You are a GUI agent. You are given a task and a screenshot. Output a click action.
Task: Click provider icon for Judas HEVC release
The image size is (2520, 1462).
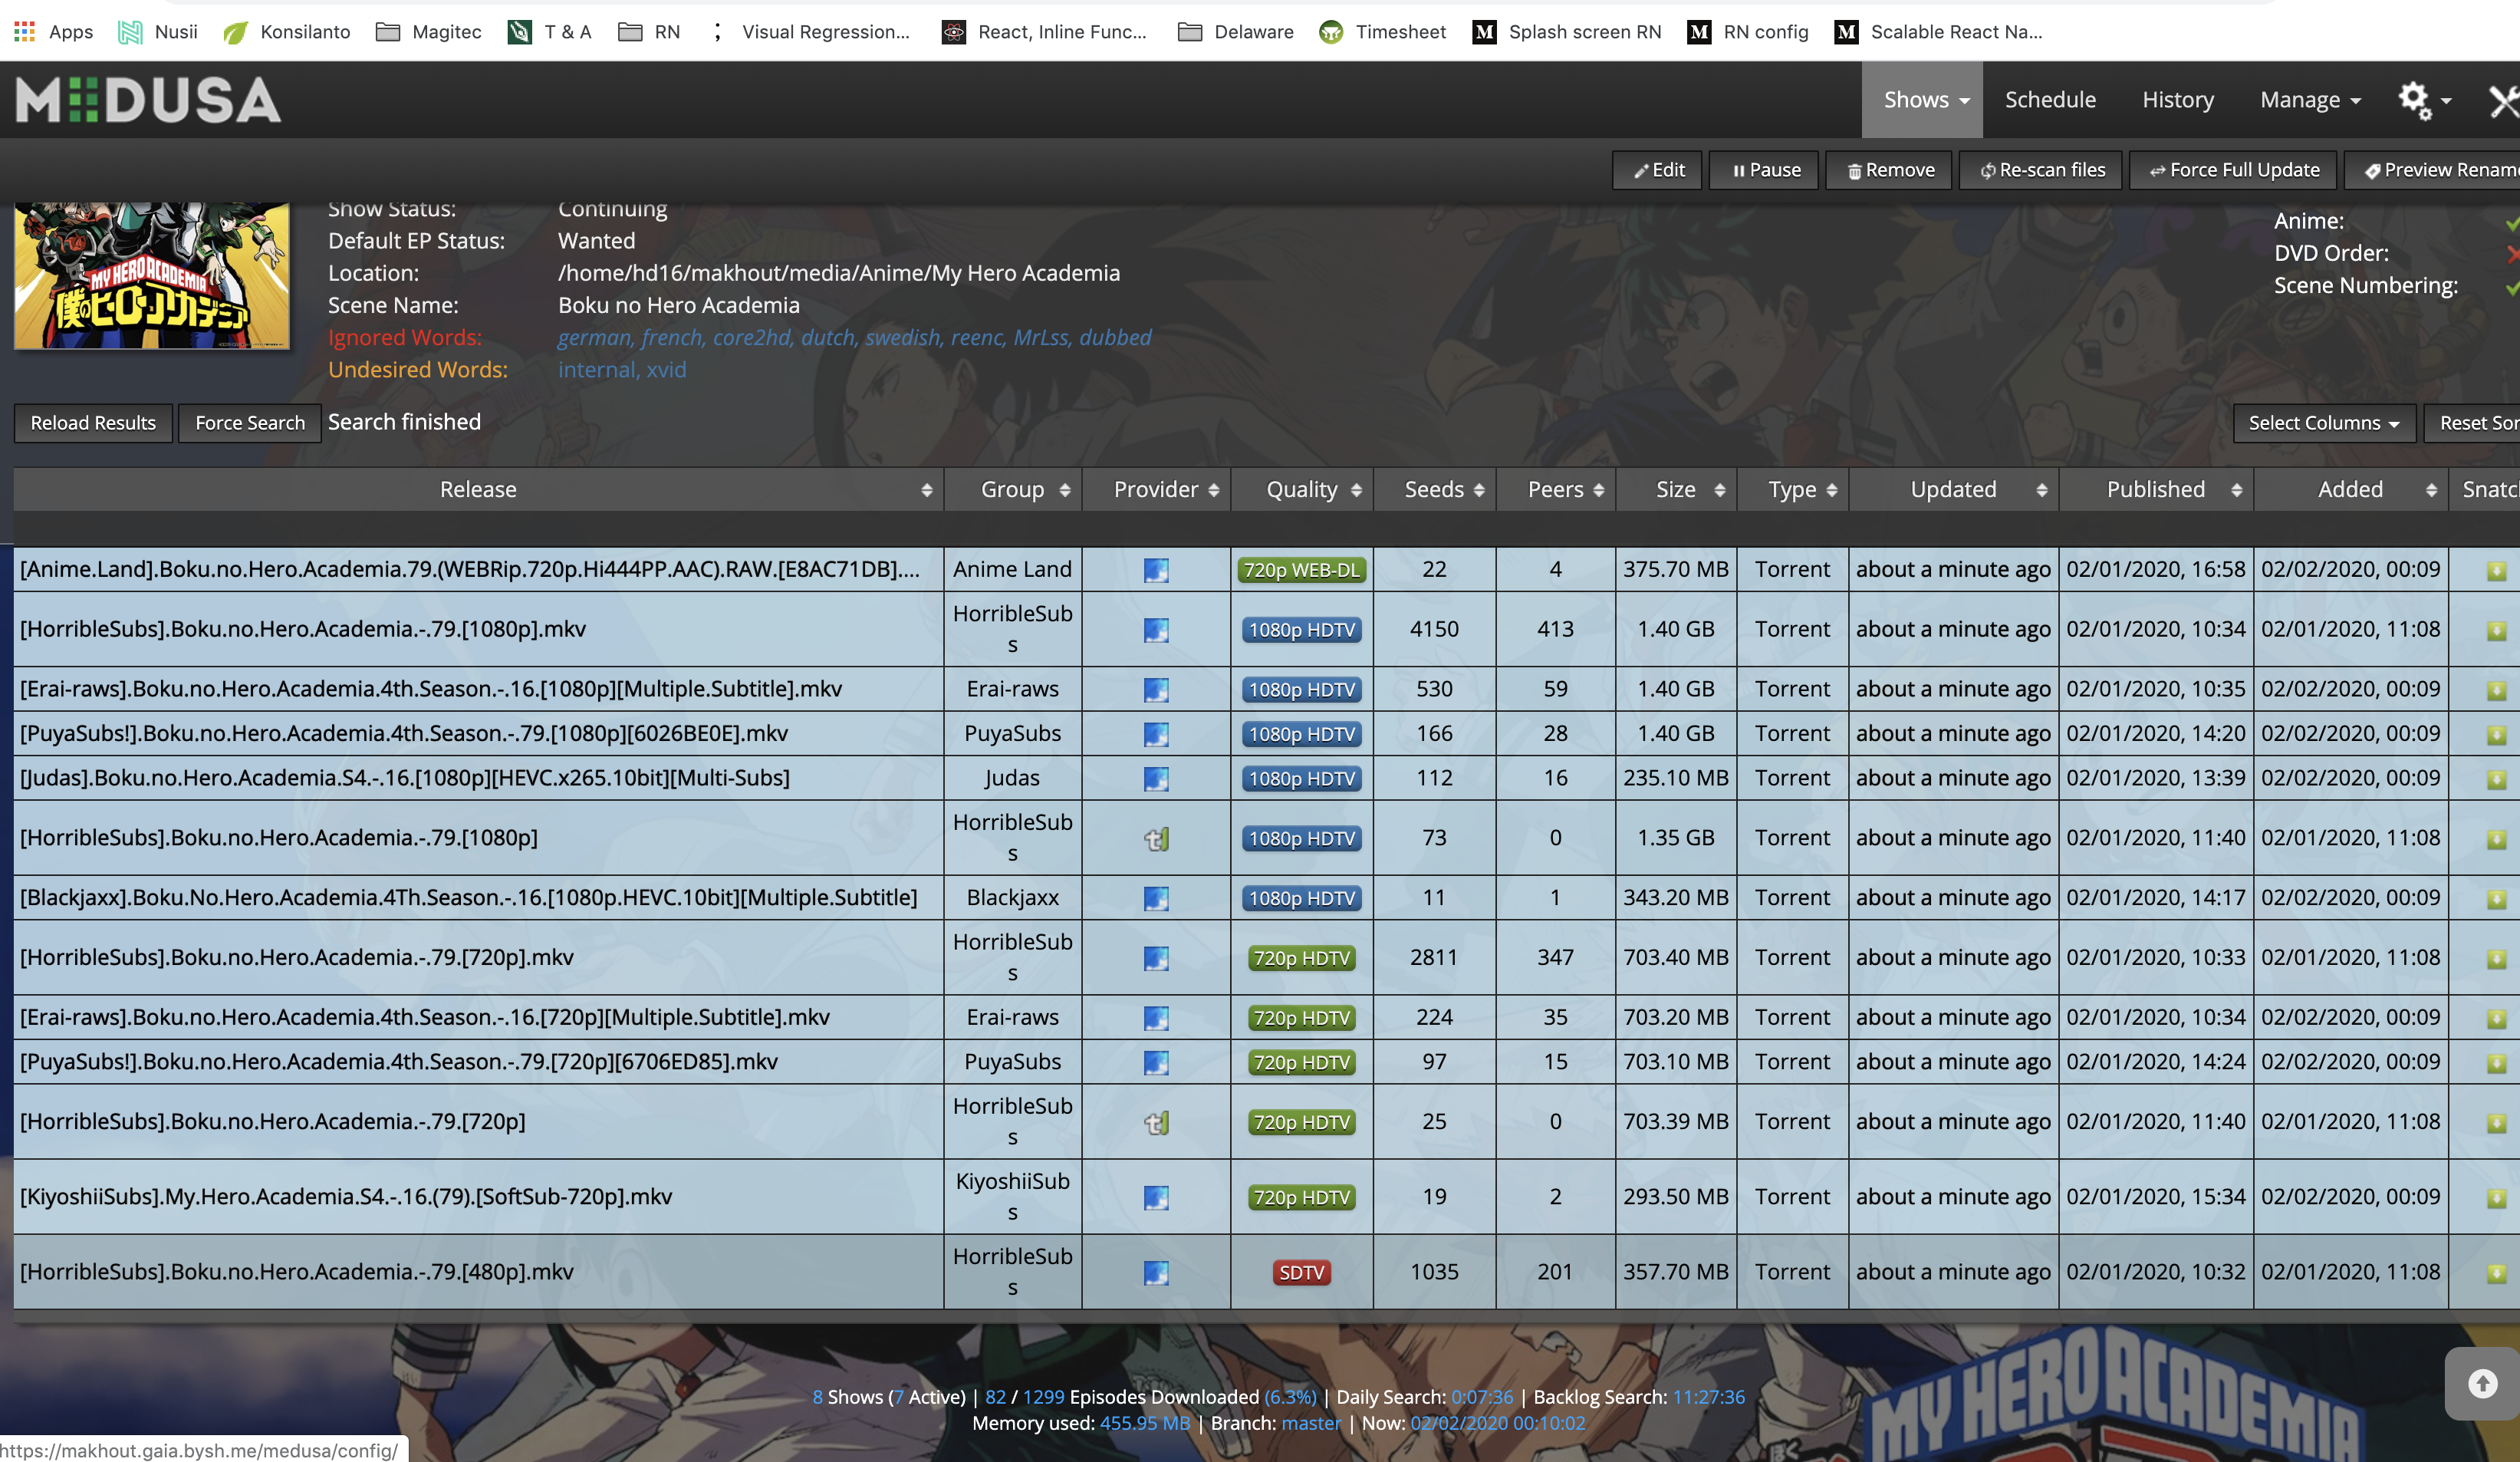click(x=1156, y=778)
